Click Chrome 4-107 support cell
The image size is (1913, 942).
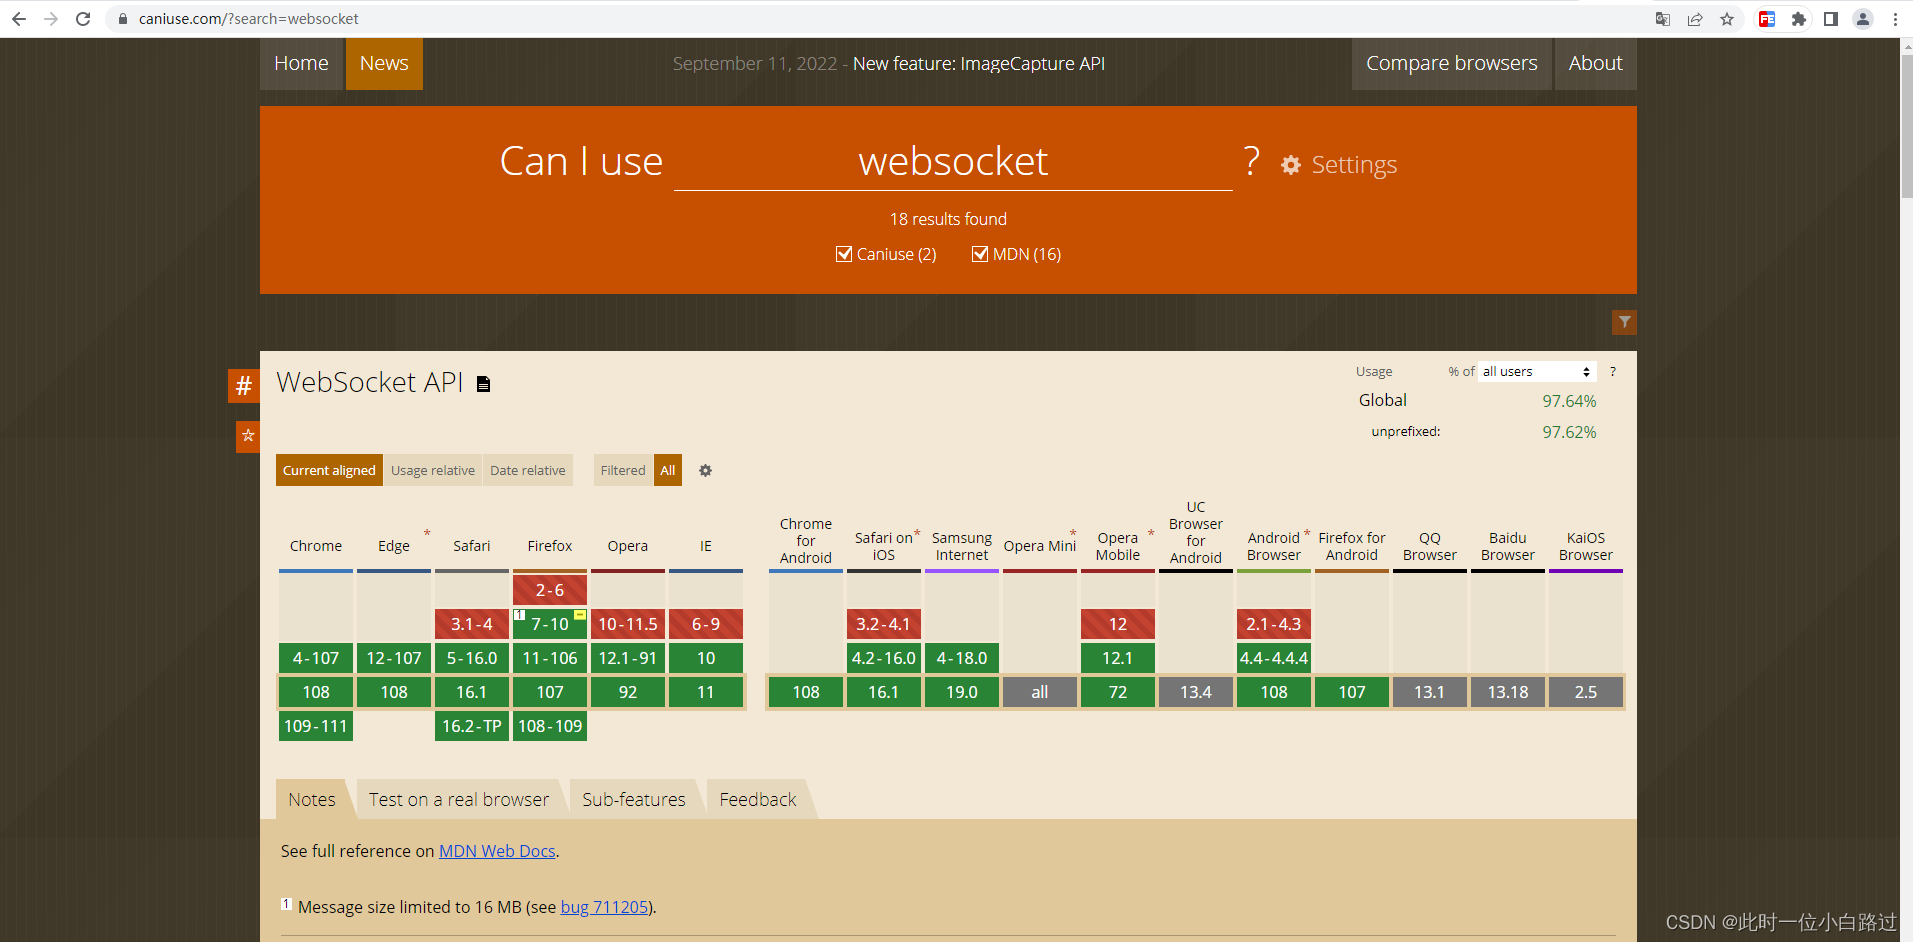pyautogui.click(x=316, y=658)
